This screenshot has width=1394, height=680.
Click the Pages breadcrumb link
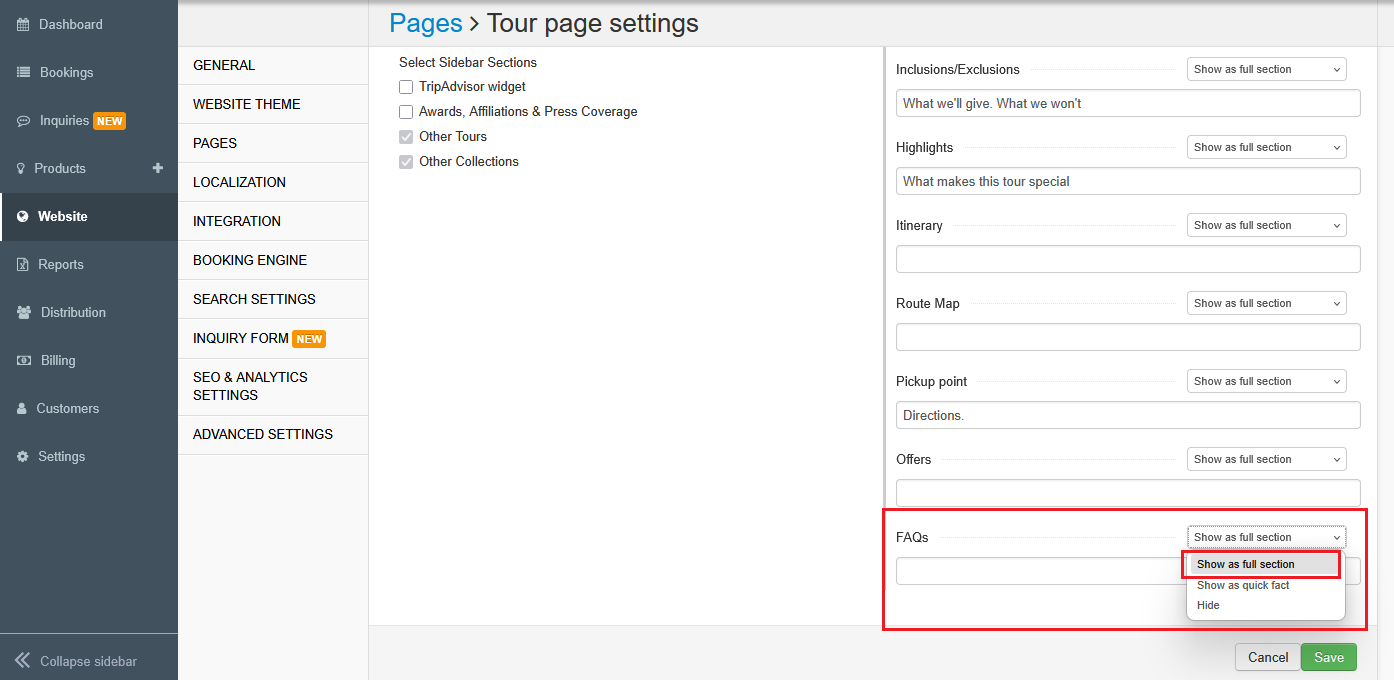[426, 23]
